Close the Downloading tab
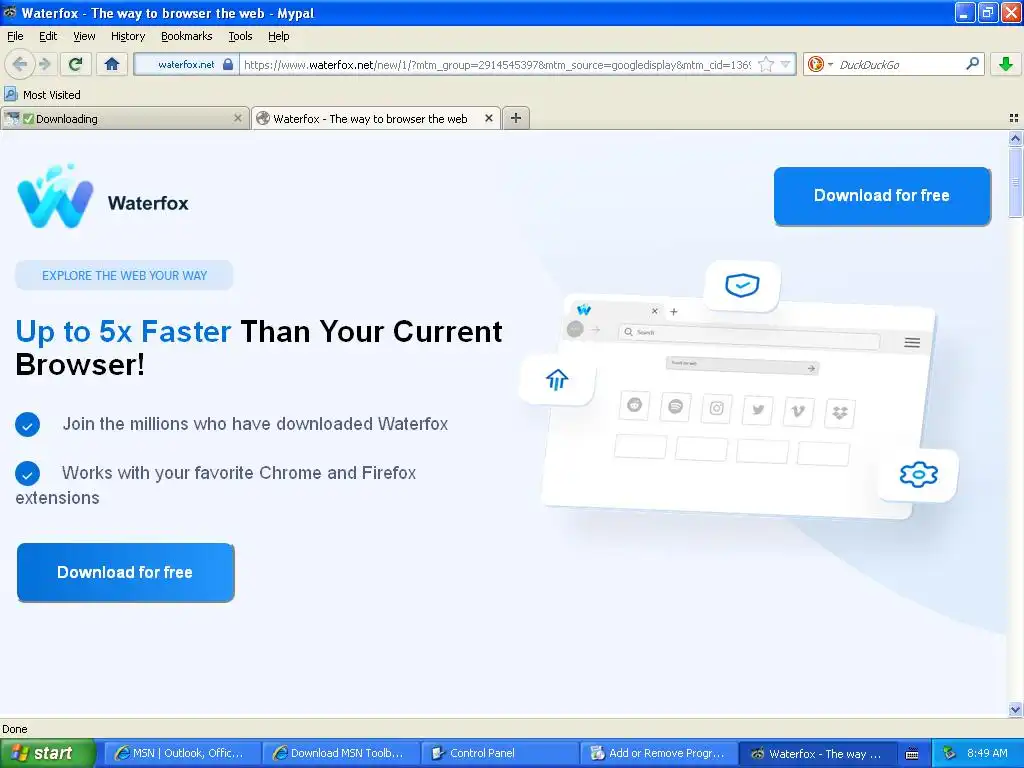 tap(238, 118)
